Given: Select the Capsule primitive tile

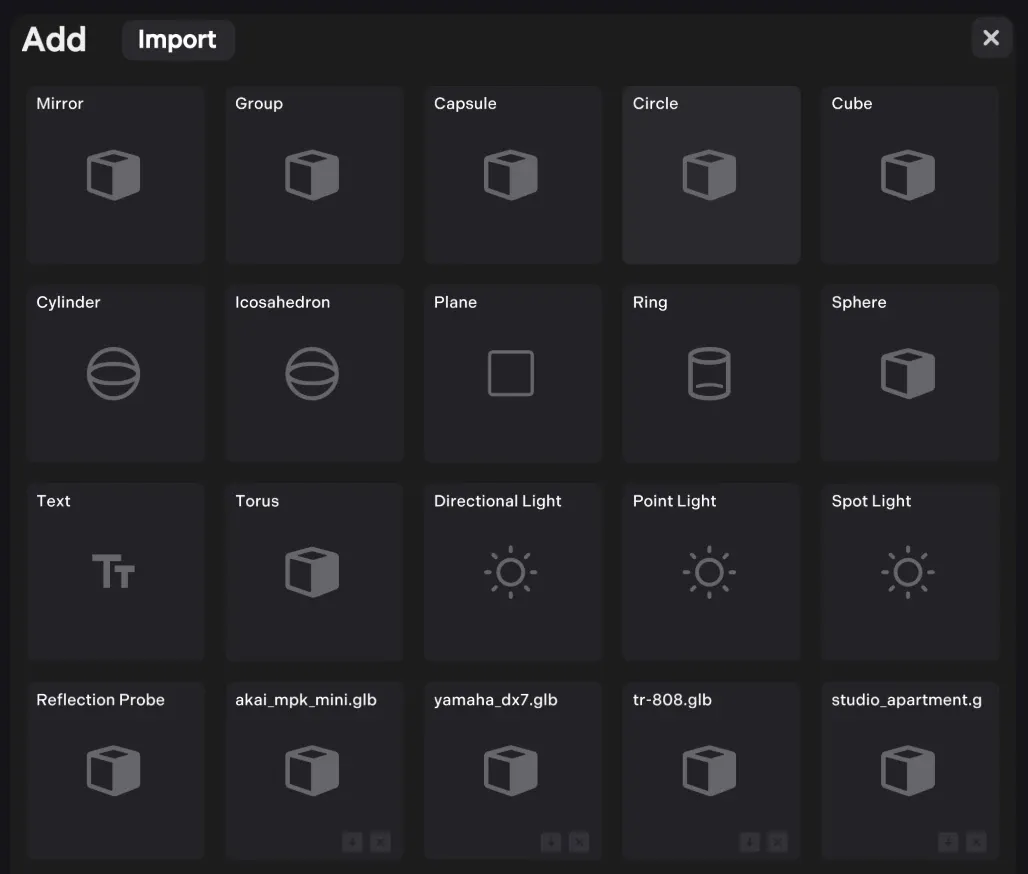Looking at the screenshot, I should 512,175.
